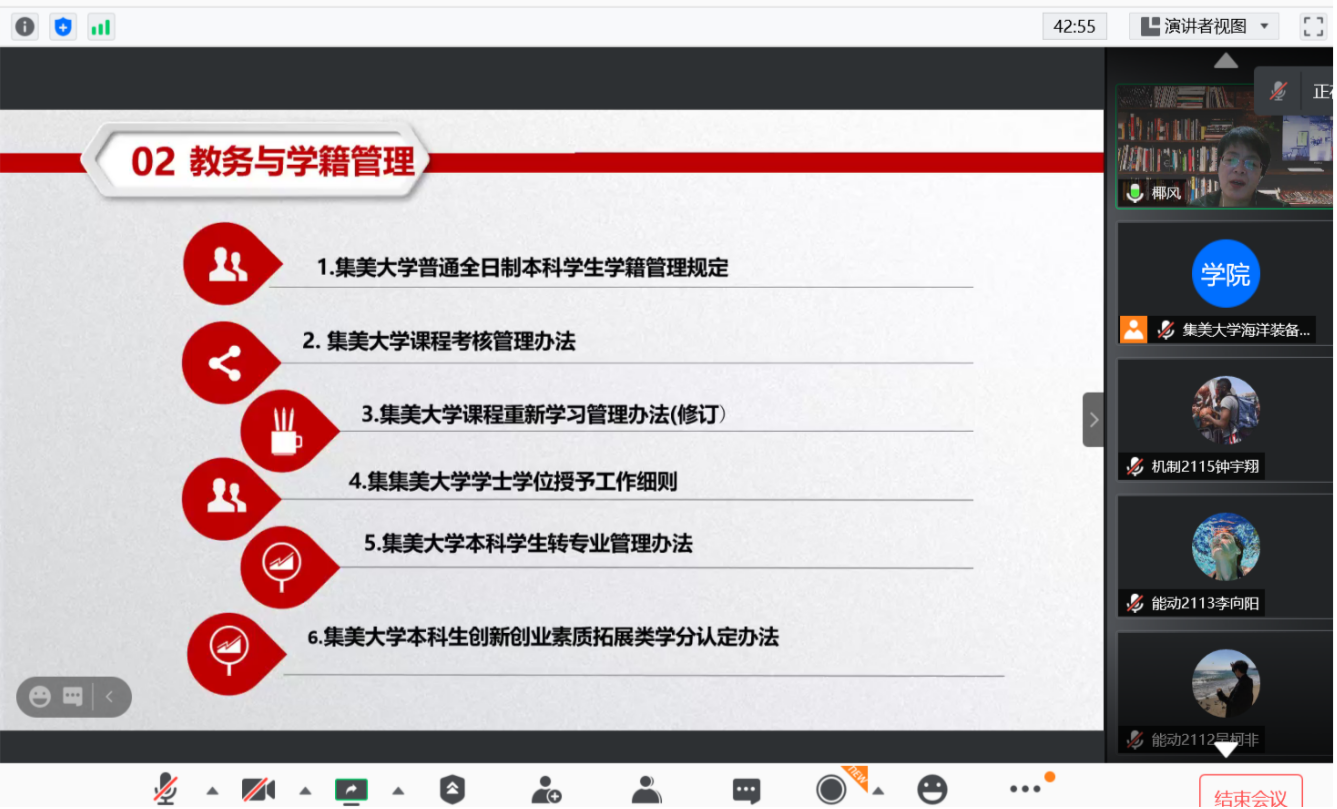Select the 椰风 speaker video thumbnail
Image resolution: width=1337 pixels, height=809 pixels.
(x=1224, y=146)
